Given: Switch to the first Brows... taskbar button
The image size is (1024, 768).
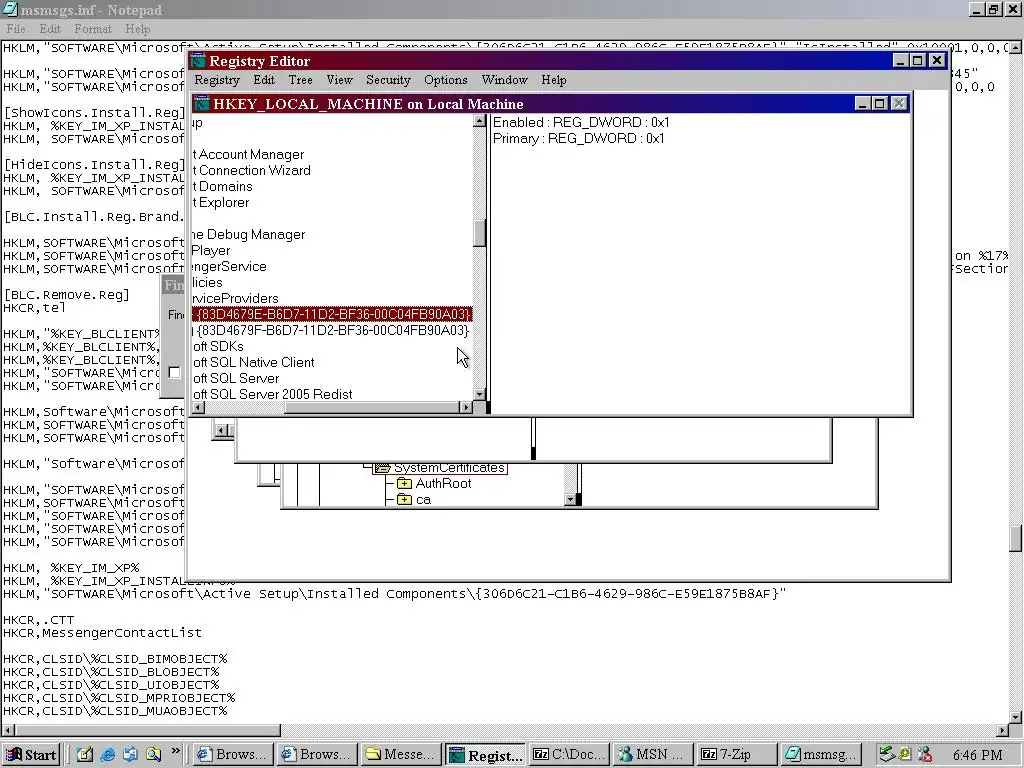Looking at the screenshot, I should point(235,755).
